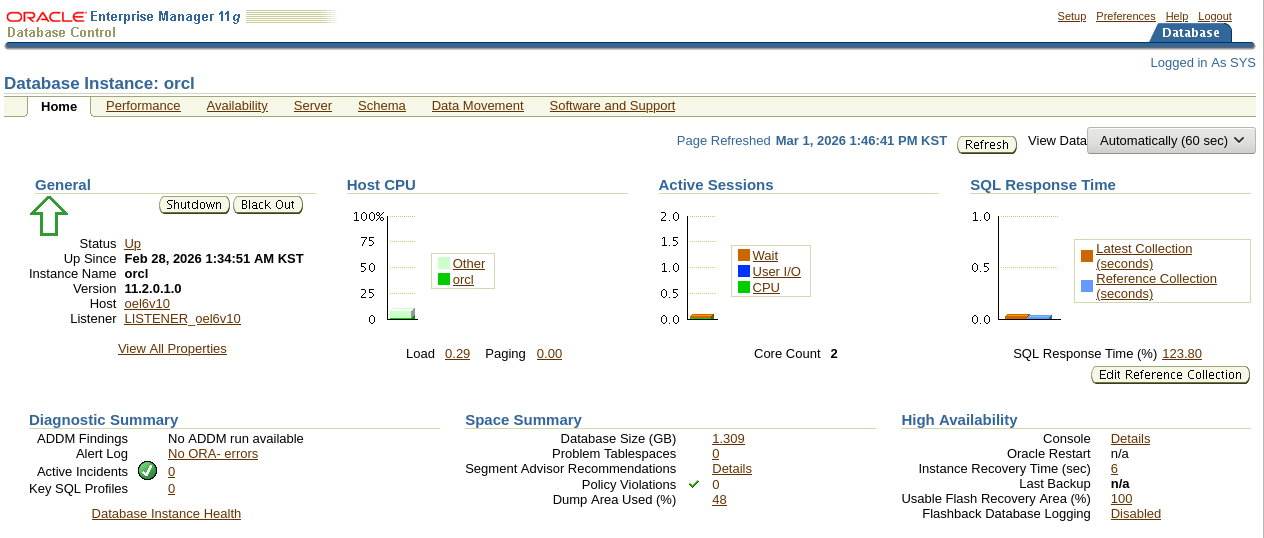1264x538 pixels.
Task: Click the light green Other legend swatch
Action: pos(443,263)
